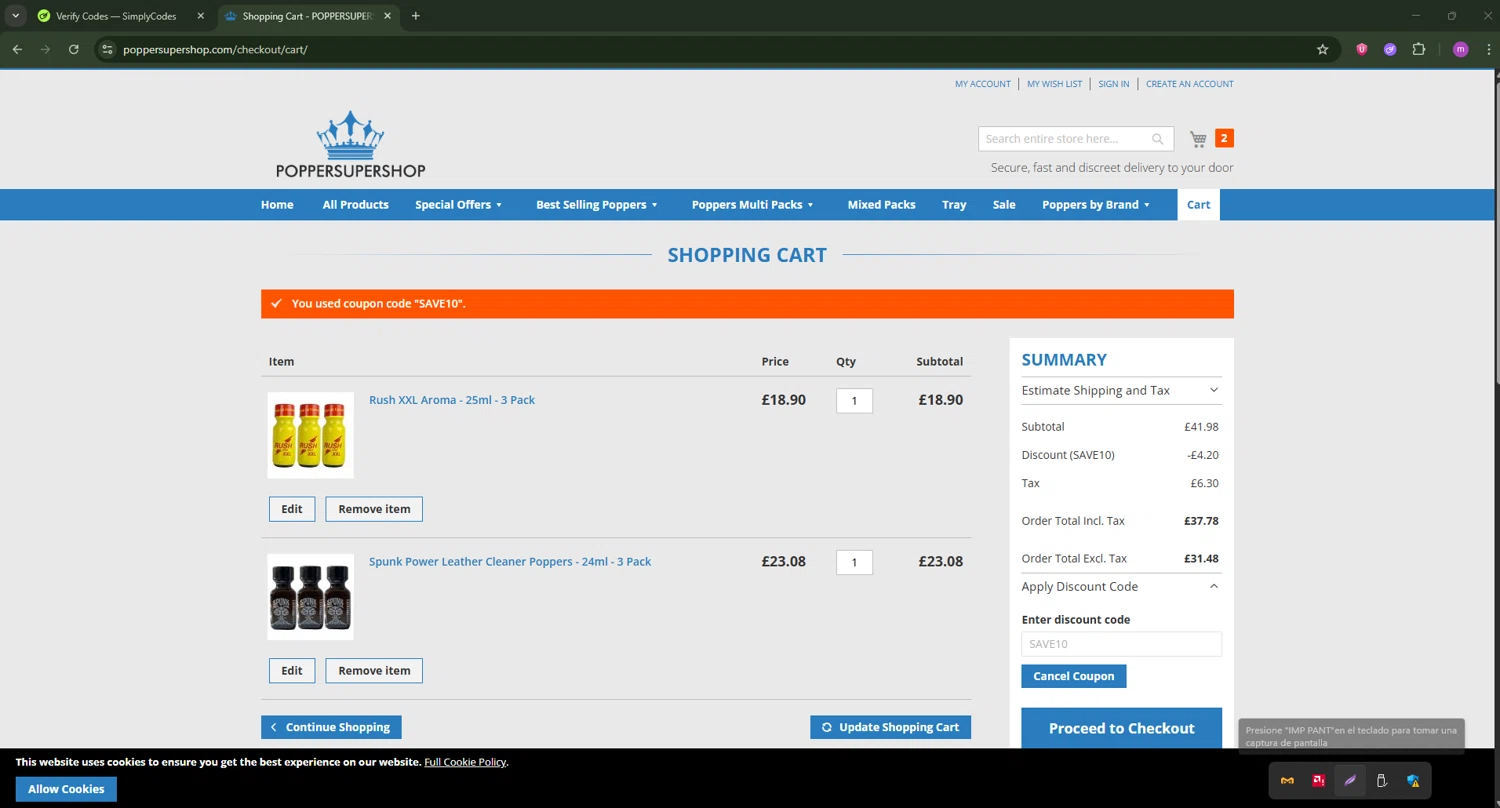Open Mixed Packs in the navigation bar

pos(881,205)
